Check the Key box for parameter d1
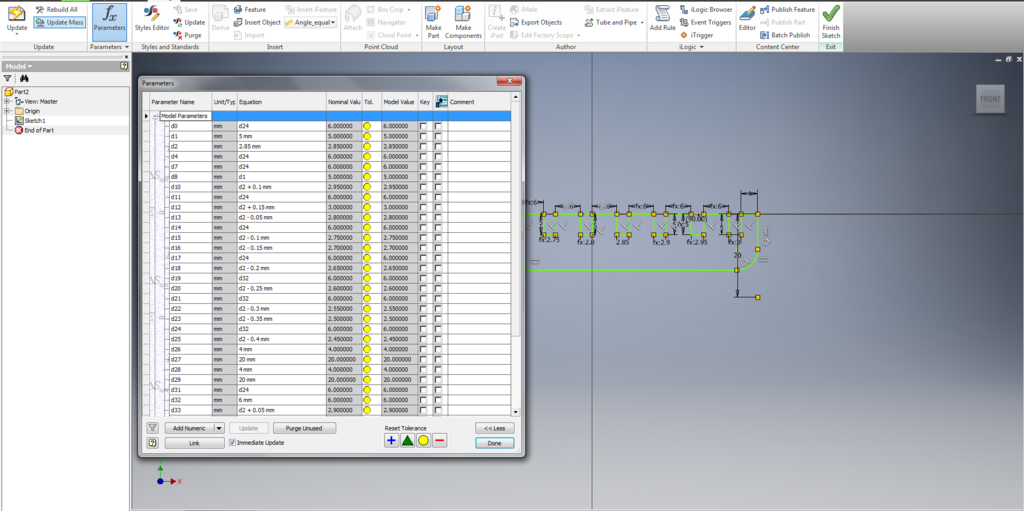This screenshot has width=1024, height=511. click(425, 136)
